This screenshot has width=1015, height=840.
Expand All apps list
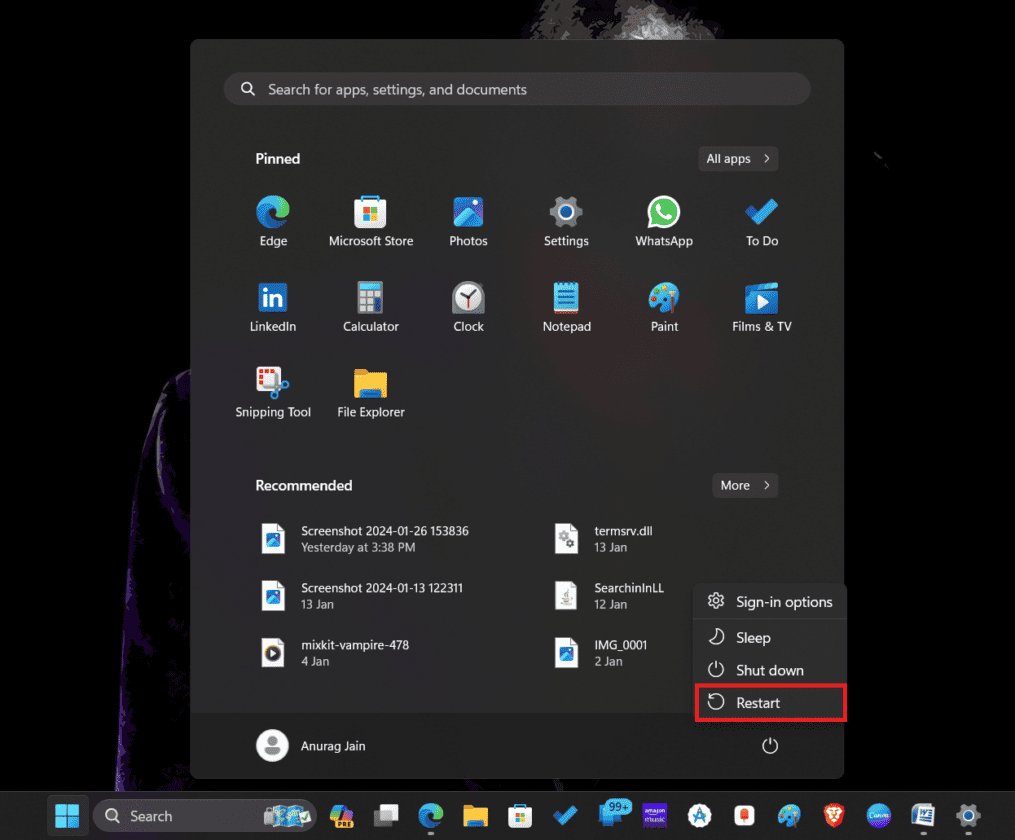(x=737, y=158)
